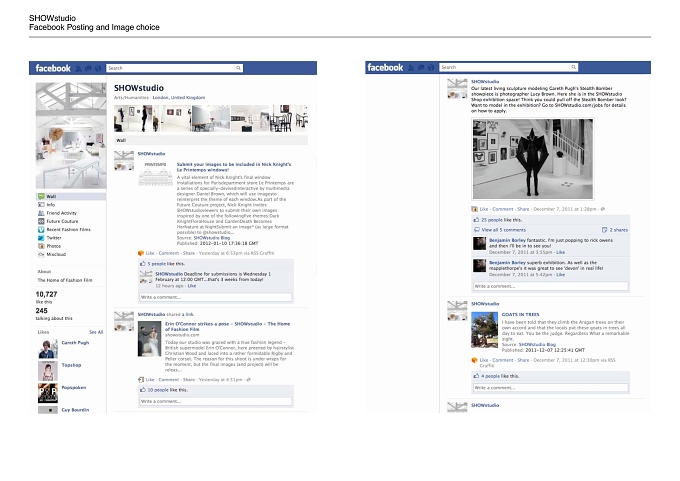Click the Vimeo icon beside Recent Fashion Films
The image size is (680, 481).
click(41, 229)
